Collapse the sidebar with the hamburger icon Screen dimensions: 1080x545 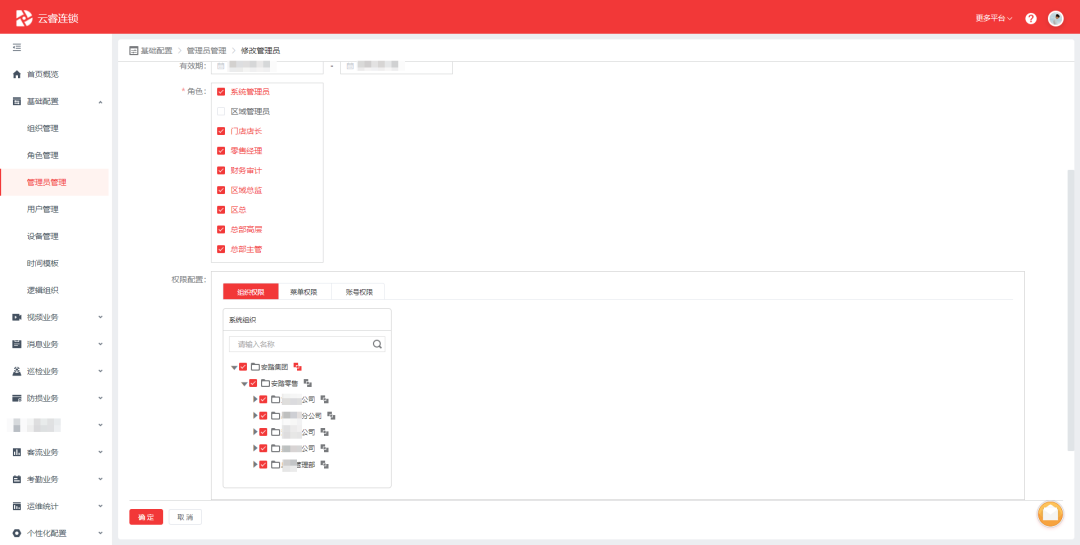(16, 48)
